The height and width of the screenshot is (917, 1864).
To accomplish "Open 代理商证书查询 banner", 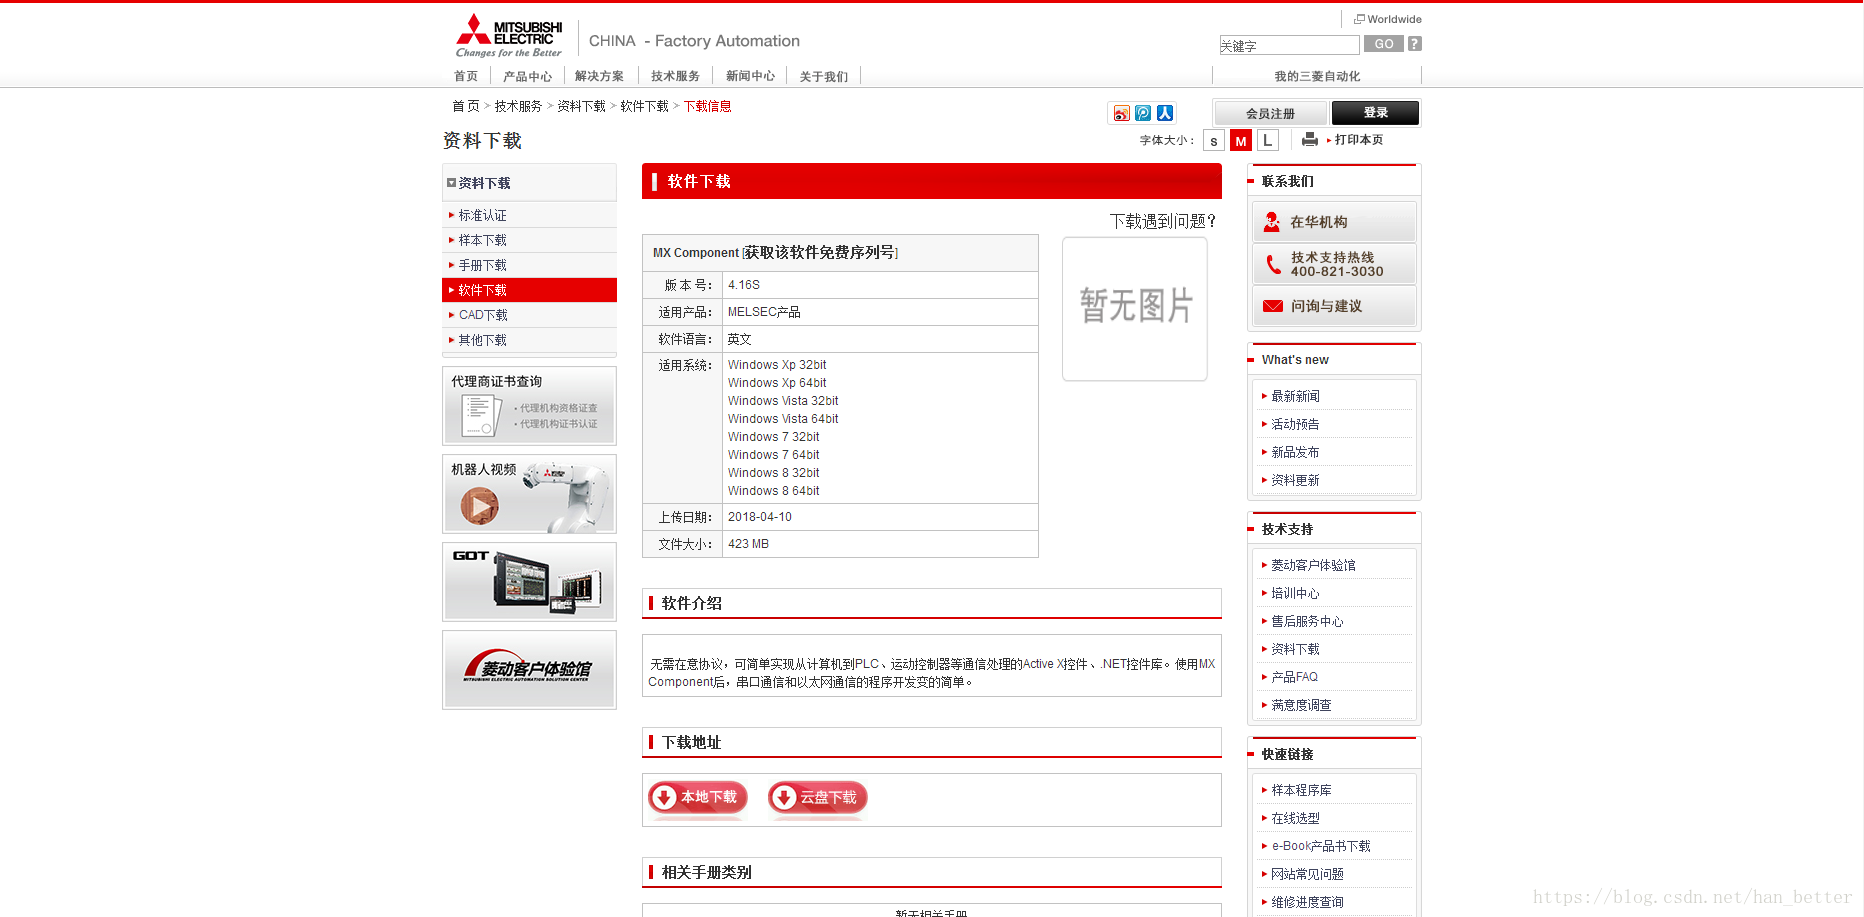I will (529, 406).
